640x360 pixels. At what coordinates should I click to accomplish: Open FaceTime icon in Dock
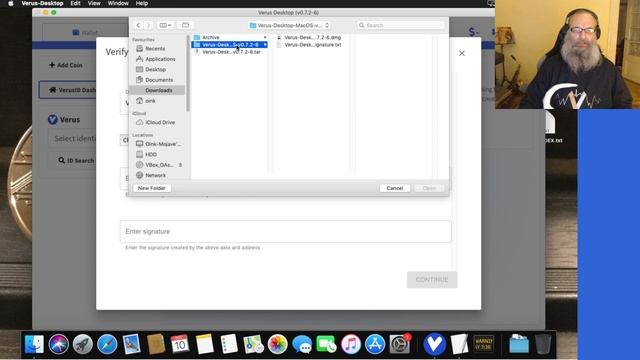click(x=327, y=344)
